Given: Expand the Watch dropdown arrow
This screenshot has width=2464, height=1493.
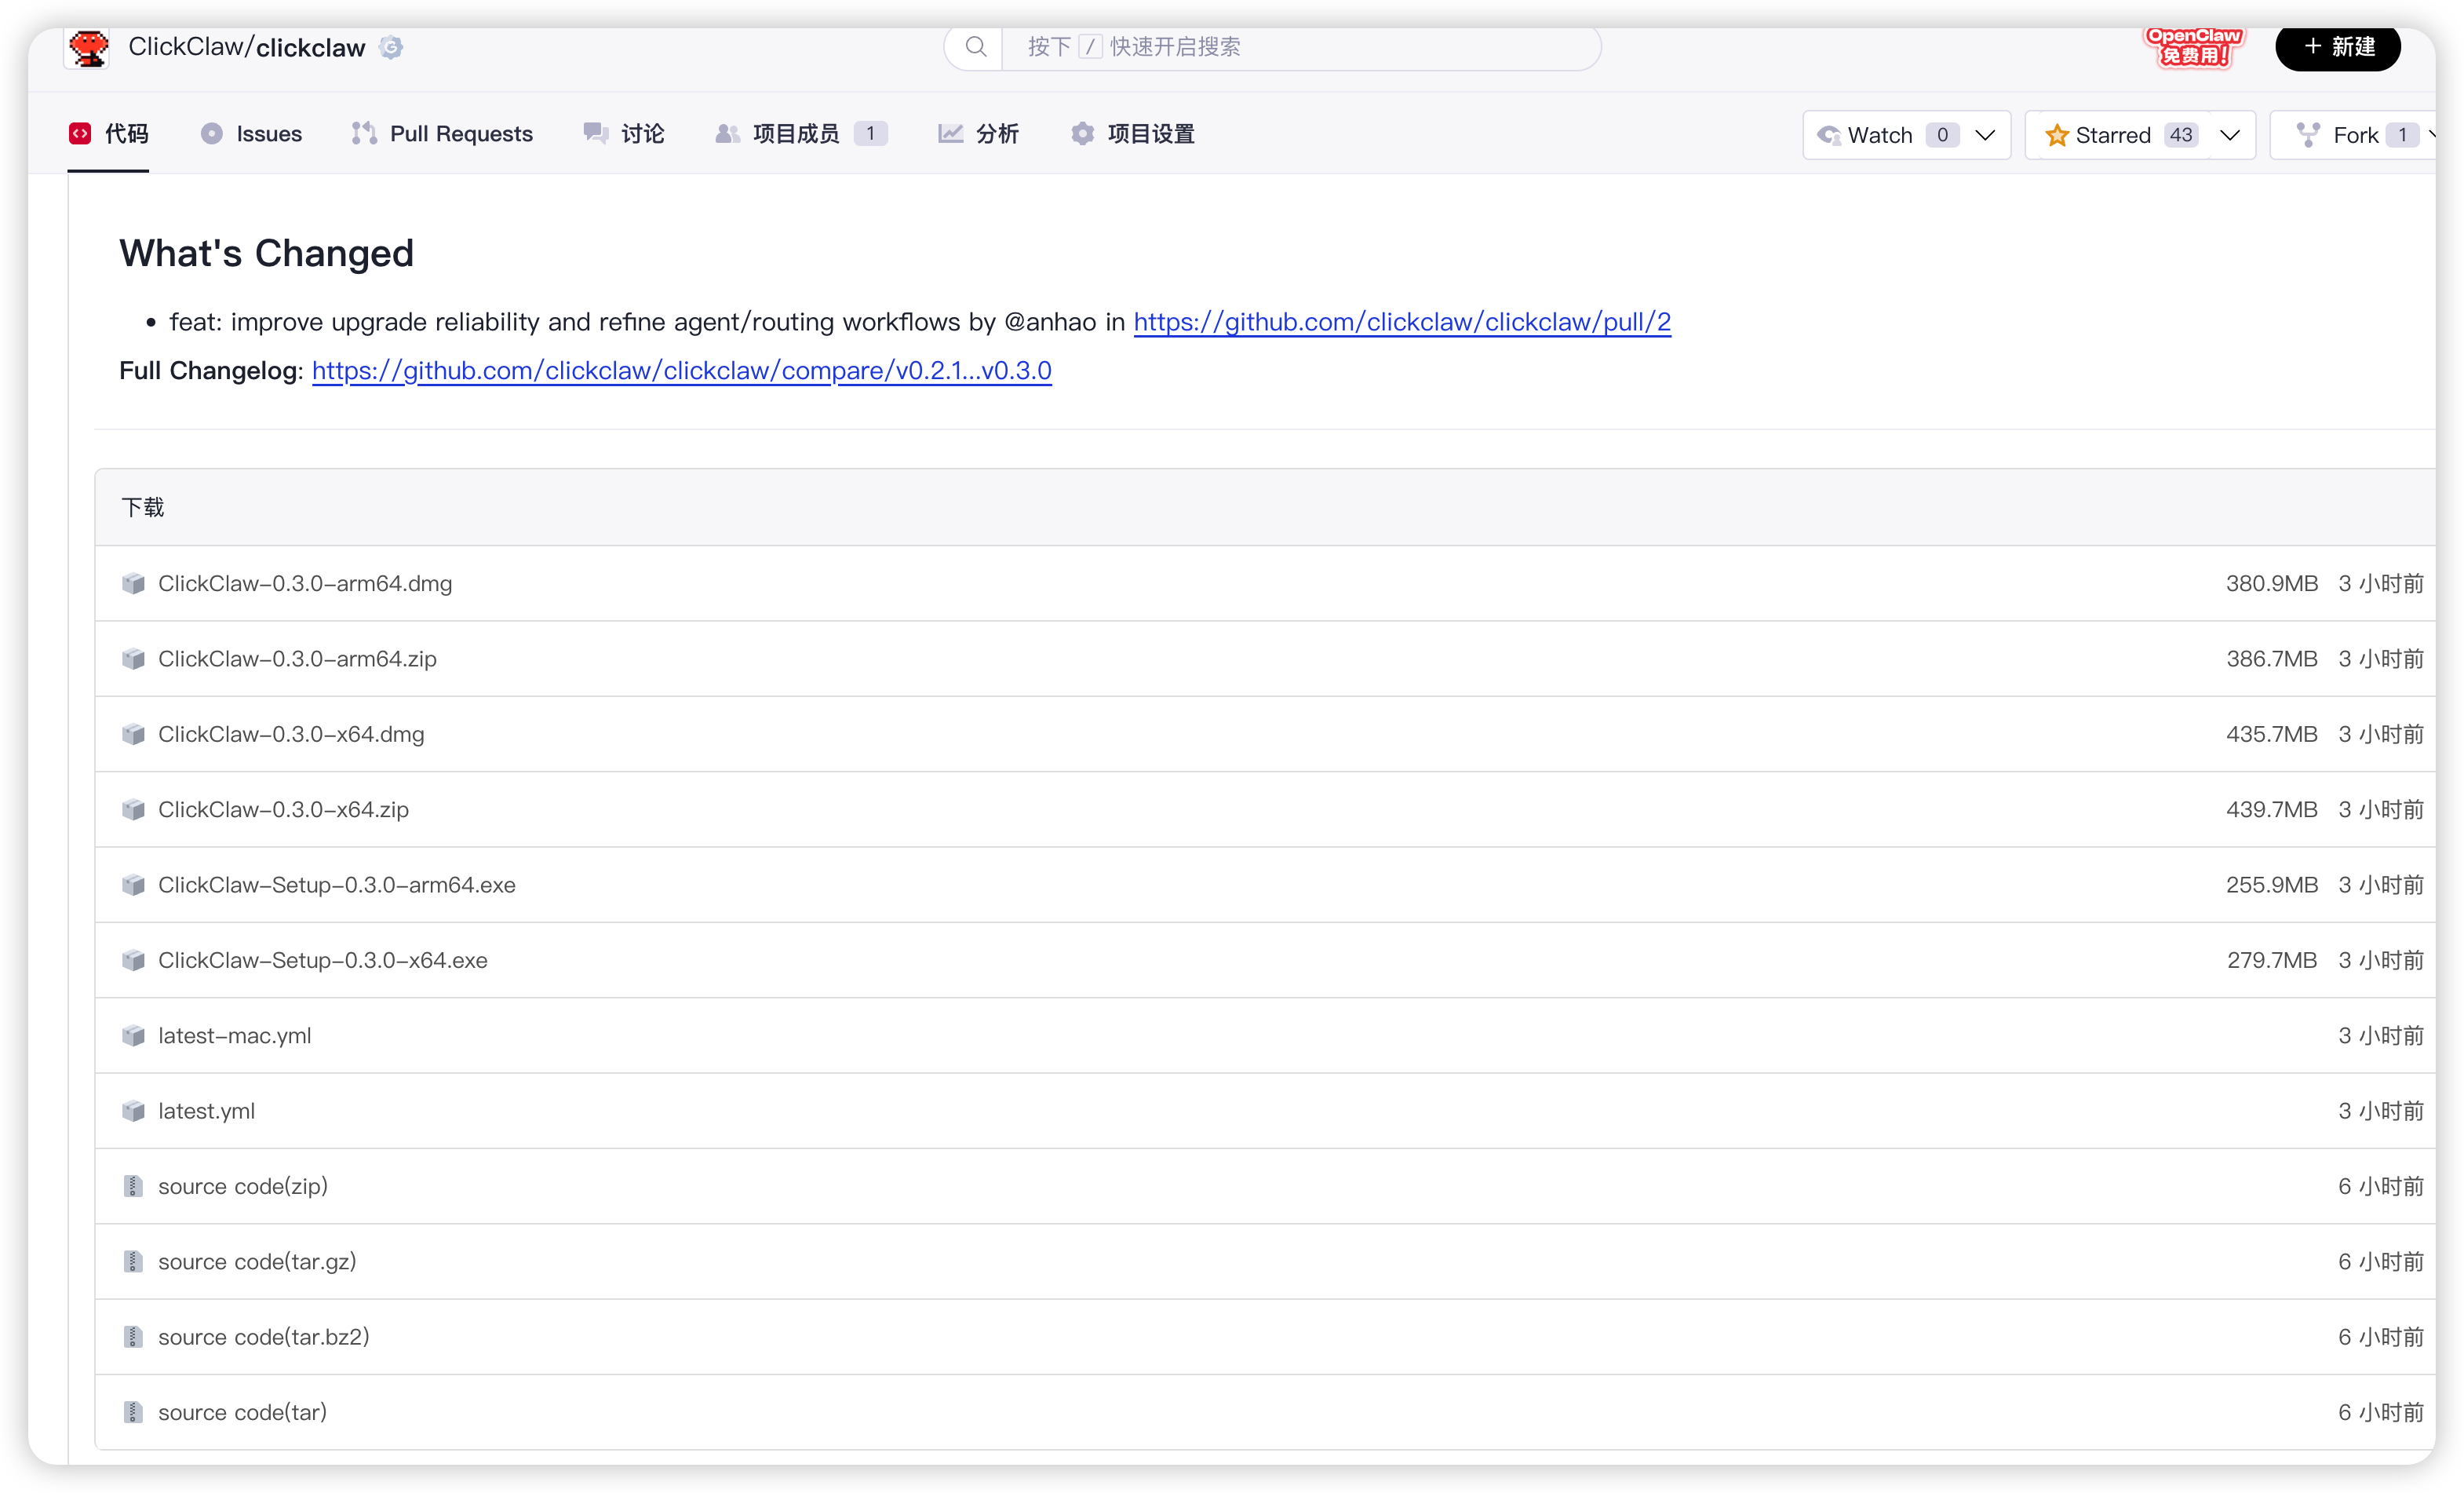Looking at the screenshot, I should point(1985,135).
